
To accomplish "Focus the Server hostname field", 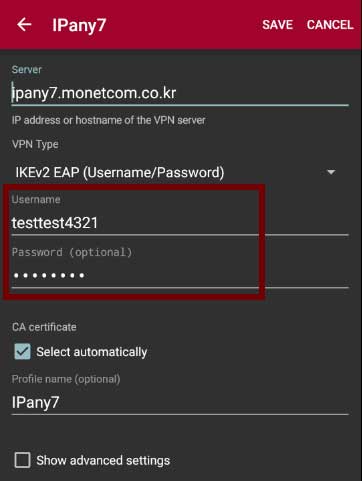I will (x=180, y=93).
